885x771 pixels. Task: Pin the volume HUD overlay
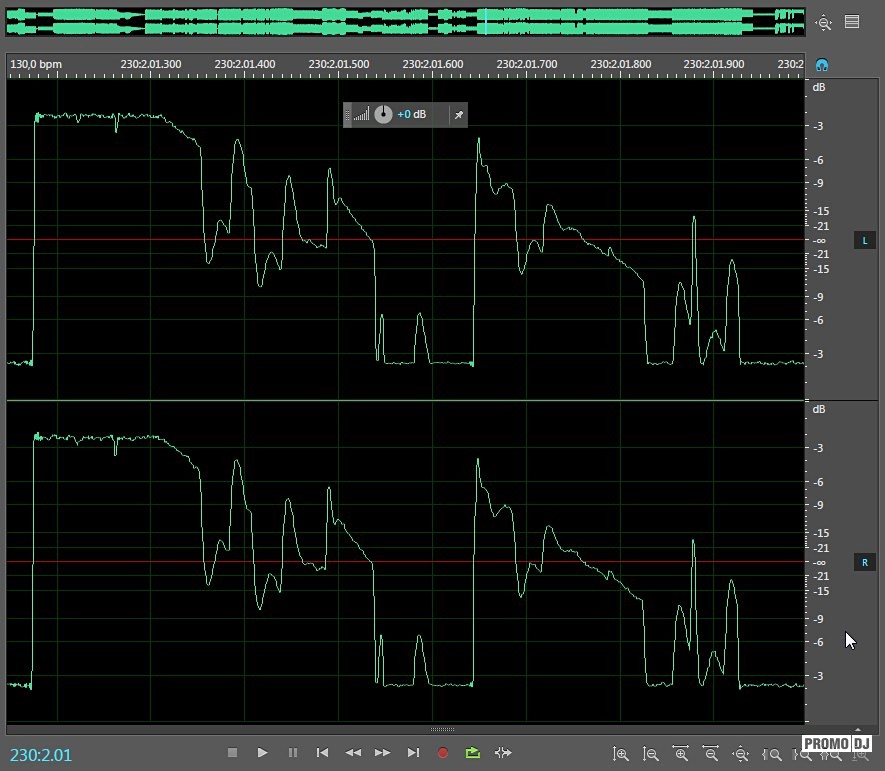click(458, 115)
